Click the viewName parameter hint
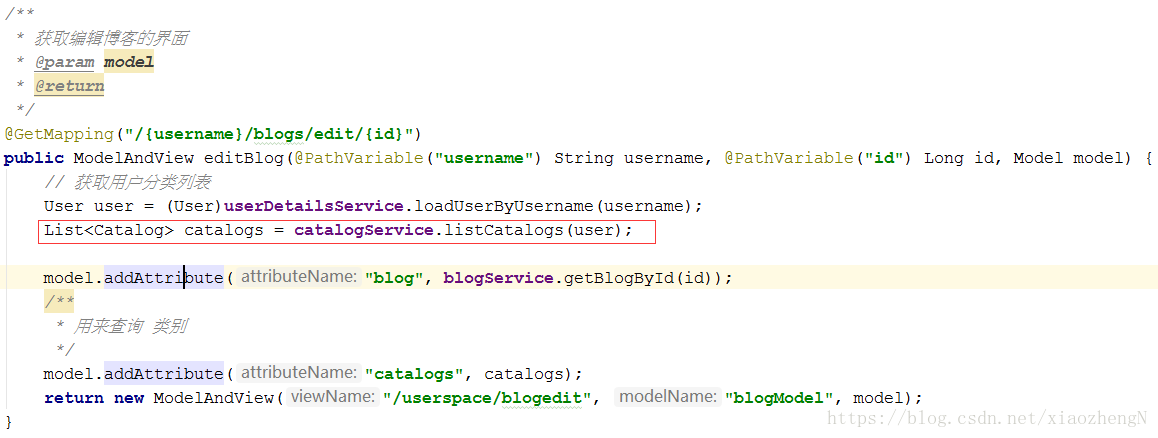 [332, 397]
